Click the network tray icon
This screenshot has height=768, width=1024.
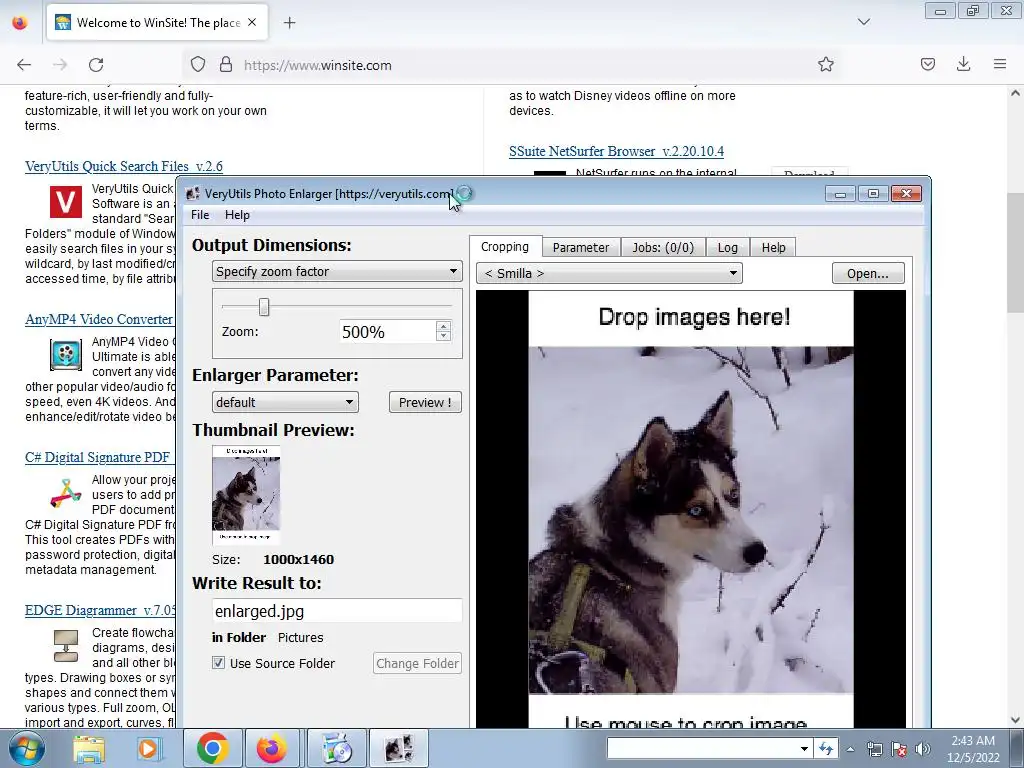(x=874, y=749)
